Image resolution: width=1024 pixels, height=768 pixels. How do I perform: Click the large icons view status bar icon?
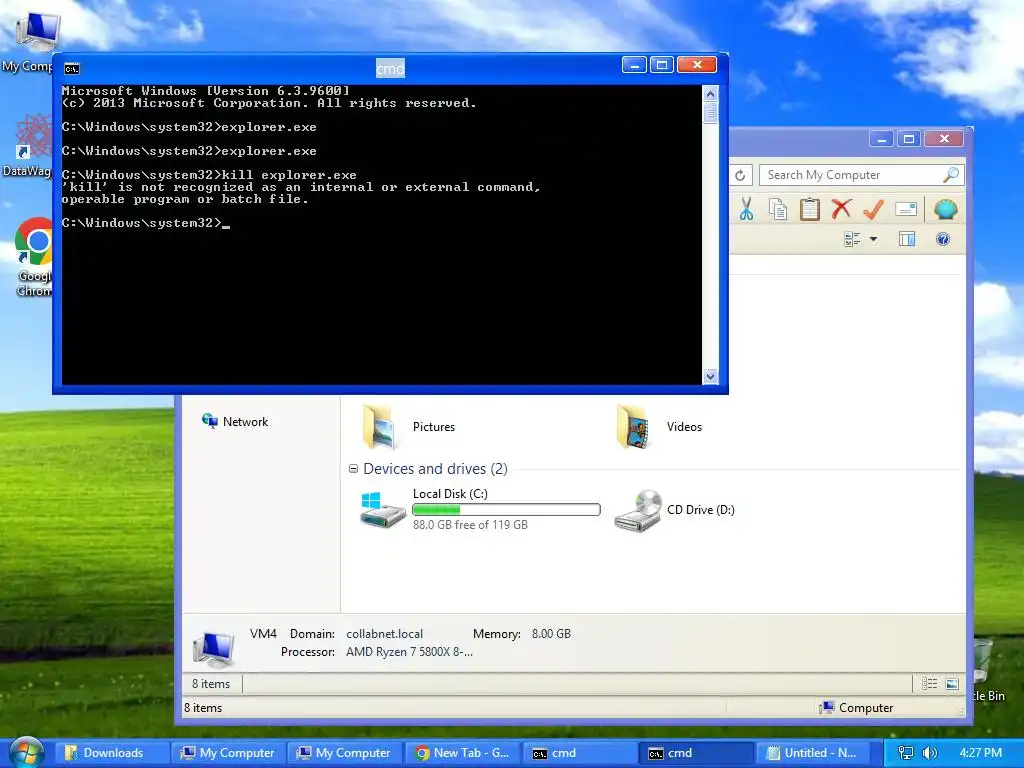pyautogui.click(x=952, y=684)
